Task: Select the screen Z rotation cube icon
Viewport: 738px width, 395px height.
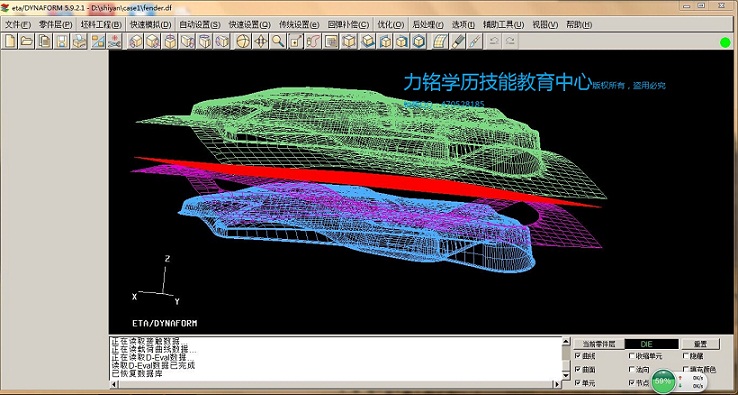Action: pyautogui.click(x=222, y=41)
